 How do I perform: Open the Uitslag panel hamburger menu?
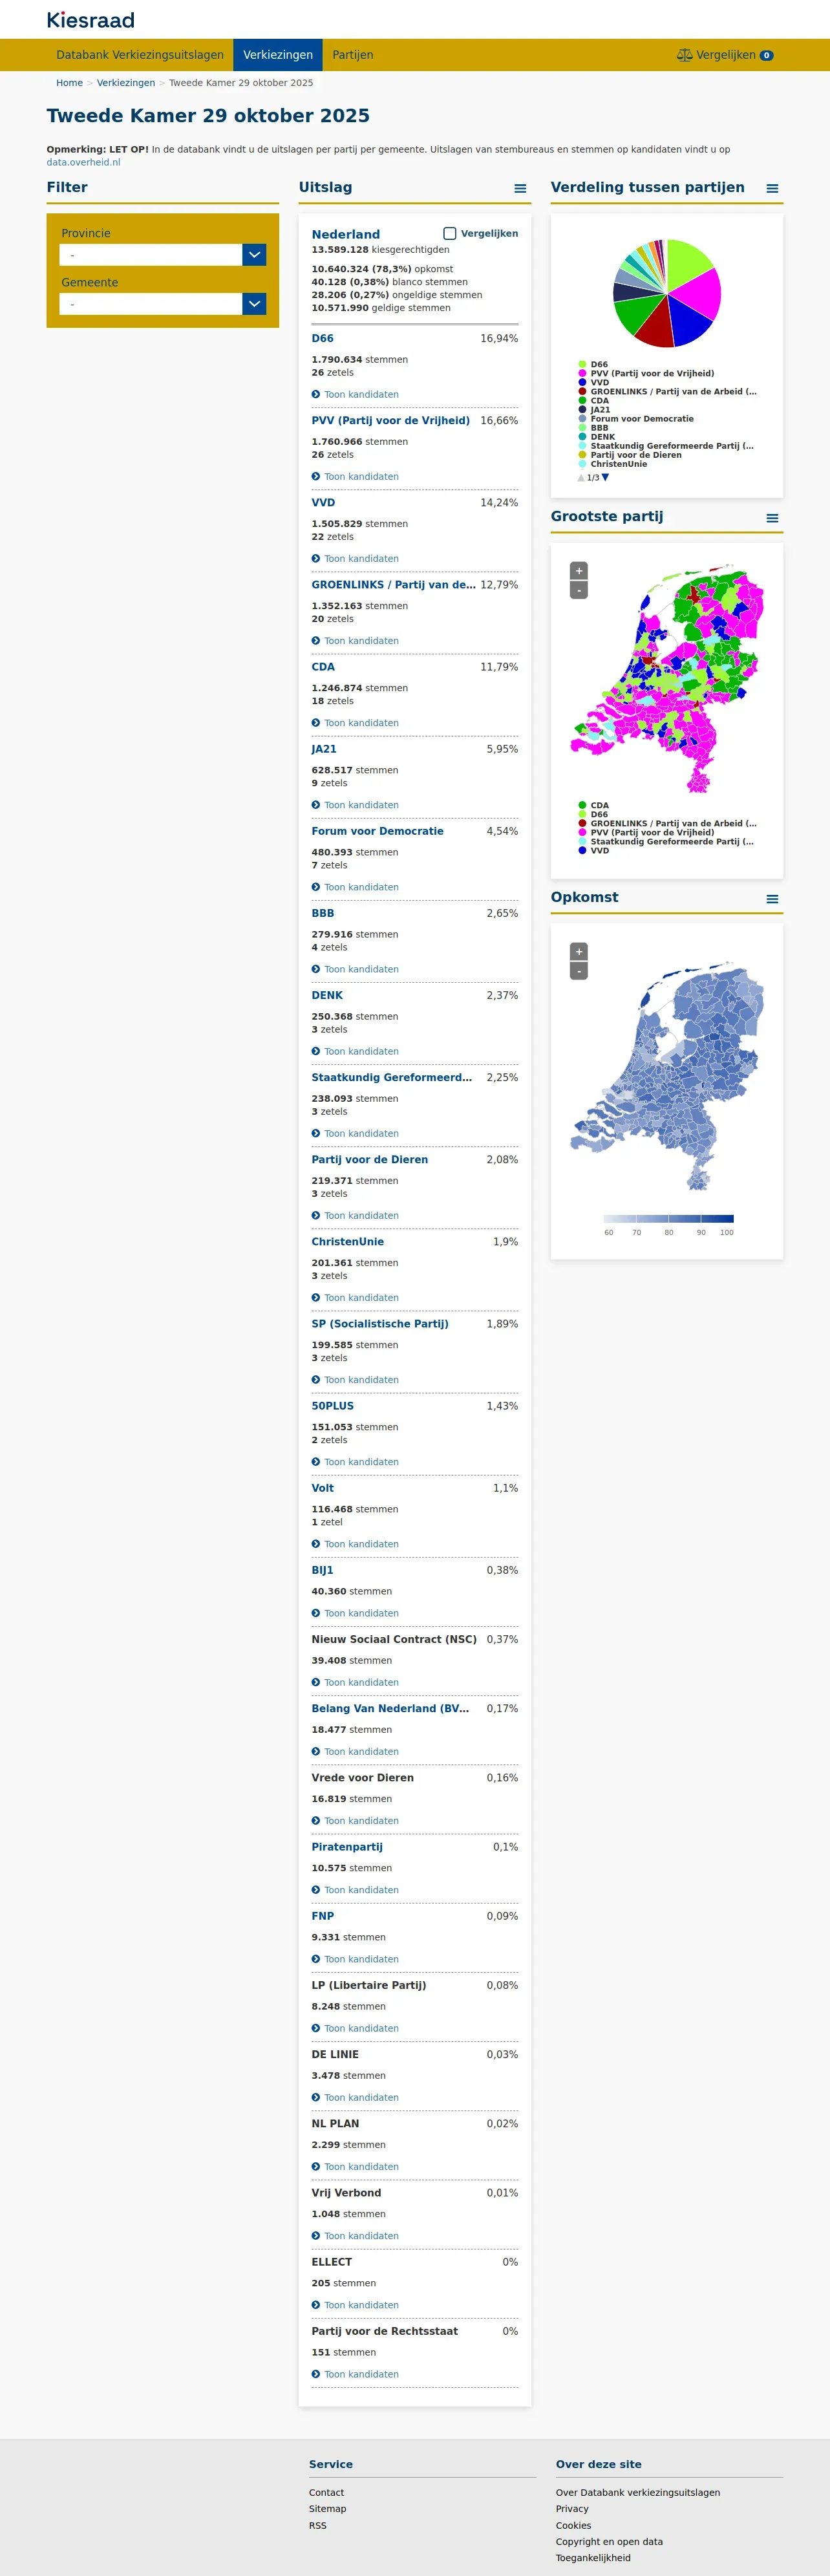click(520, 188)
